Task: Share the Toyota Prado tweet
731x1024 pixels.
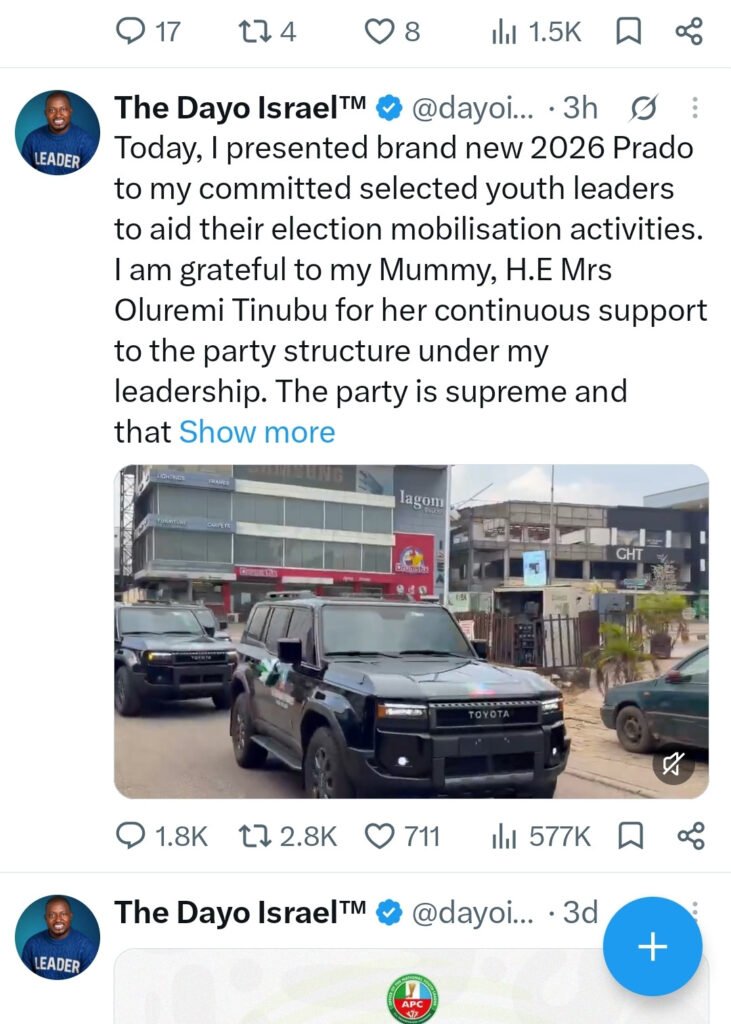Action: click(x=690, y=836)
